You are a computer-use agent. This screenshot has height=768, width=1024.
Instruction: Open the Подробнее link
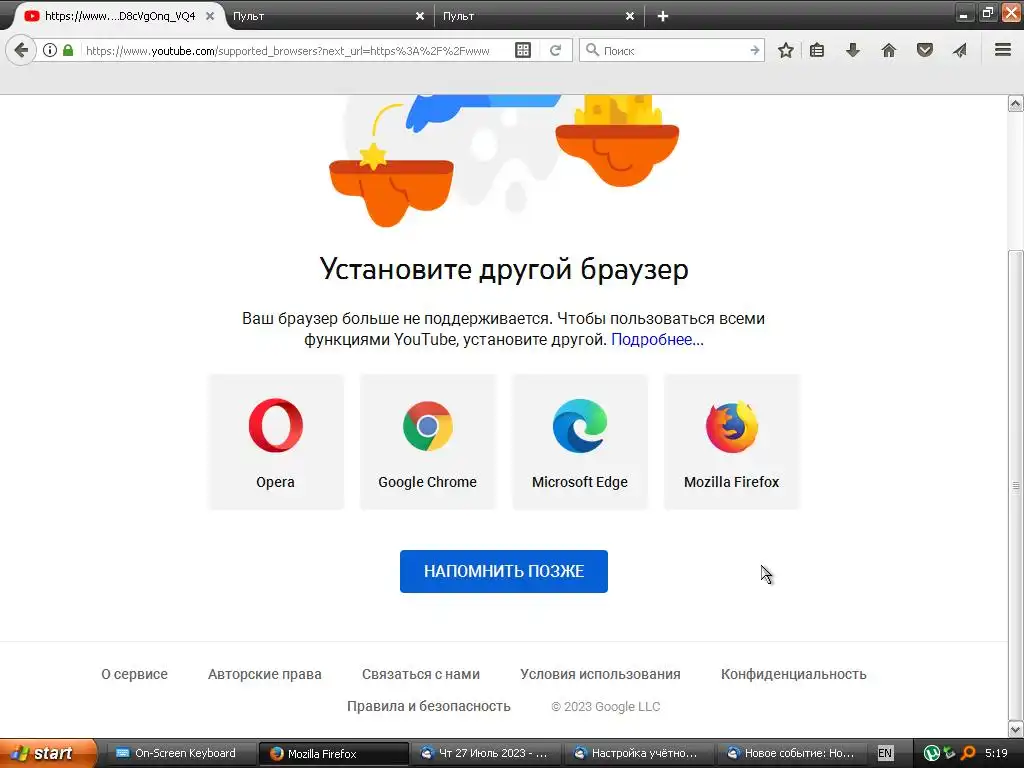point(657,340)
